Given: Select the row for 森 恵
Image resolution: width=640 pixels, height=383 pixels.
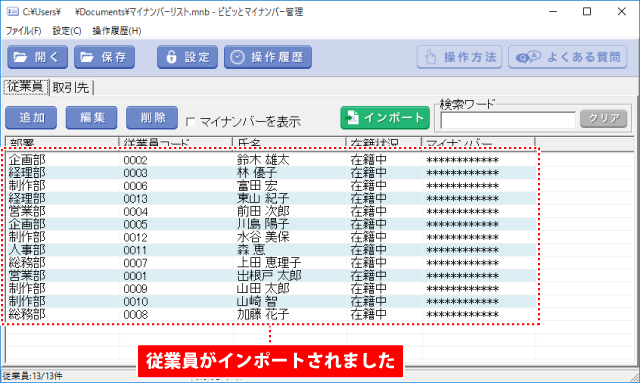Looking at the screenshot, I should [x=271, y=250].
